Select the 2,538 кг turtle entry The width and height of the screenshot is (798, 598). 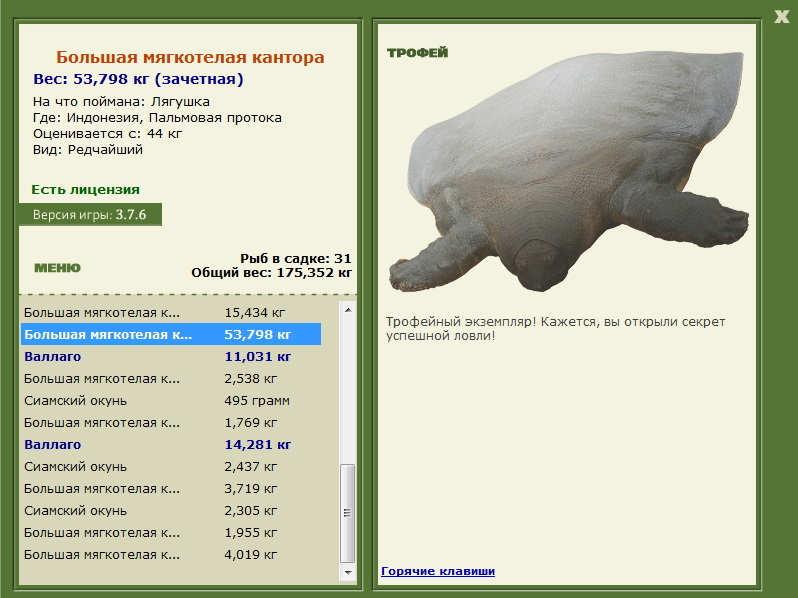[x=171, y=379]
